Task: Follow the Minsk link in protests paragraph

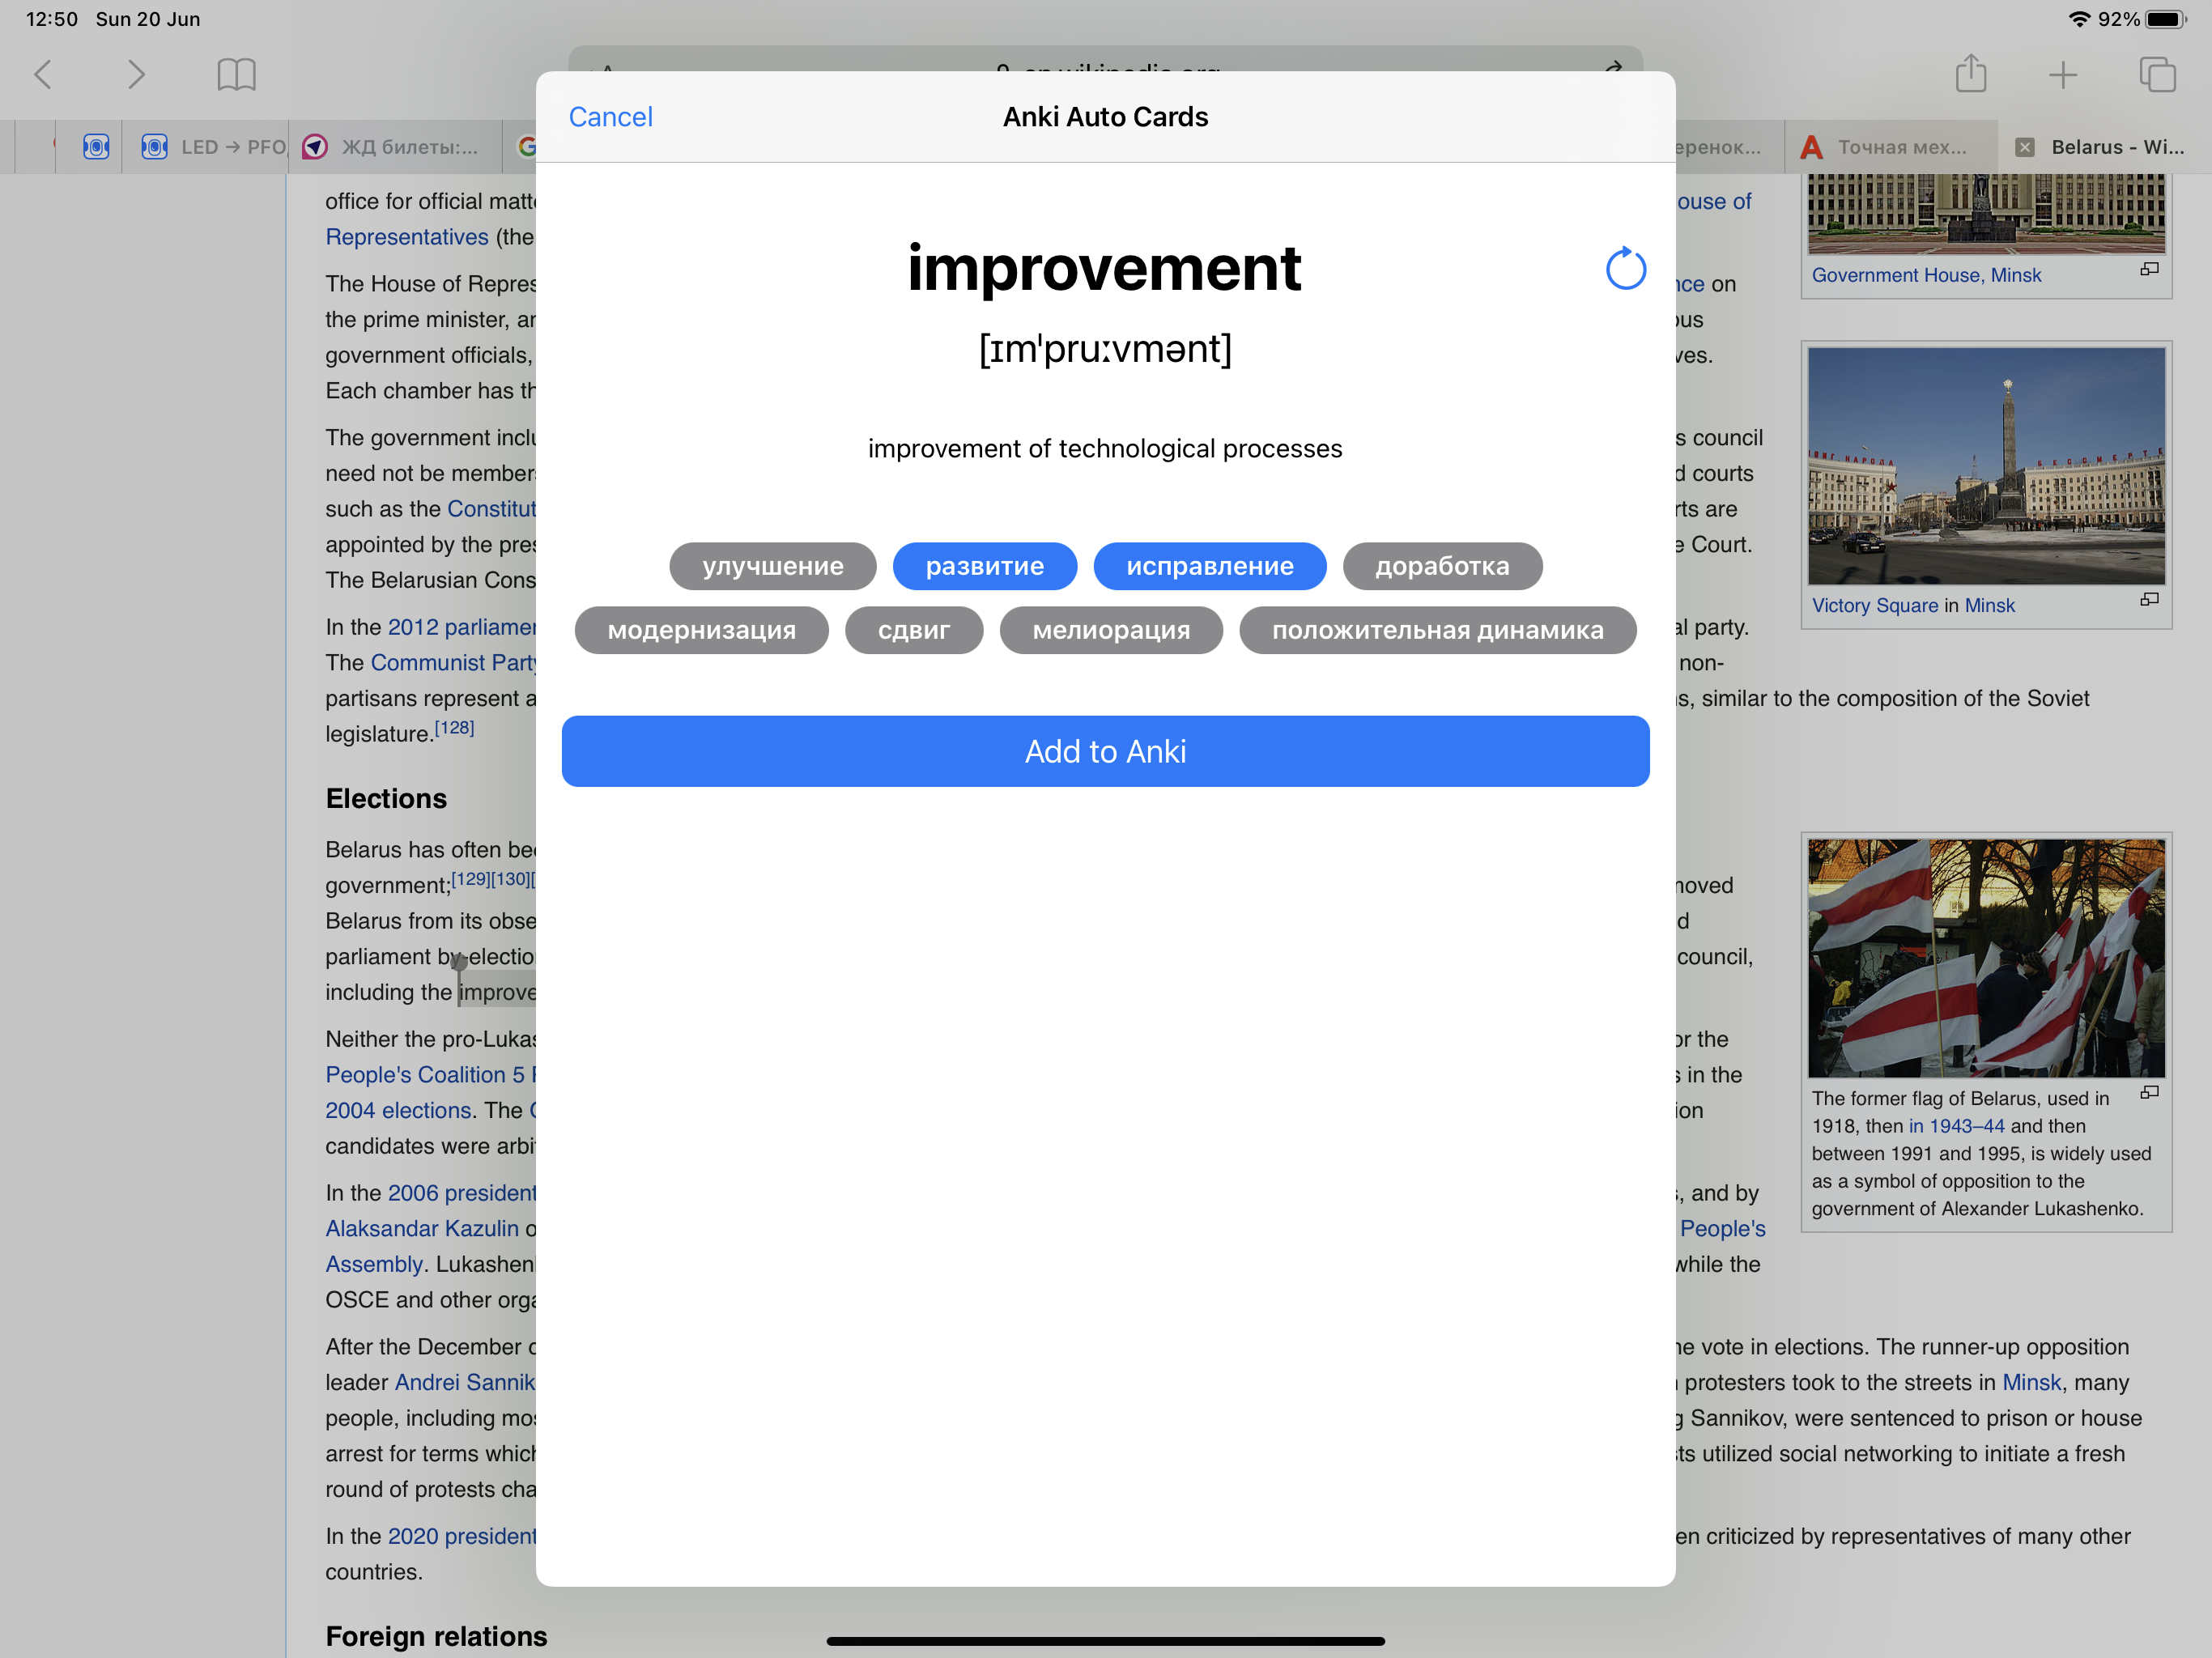Action: [2031, 1382]
